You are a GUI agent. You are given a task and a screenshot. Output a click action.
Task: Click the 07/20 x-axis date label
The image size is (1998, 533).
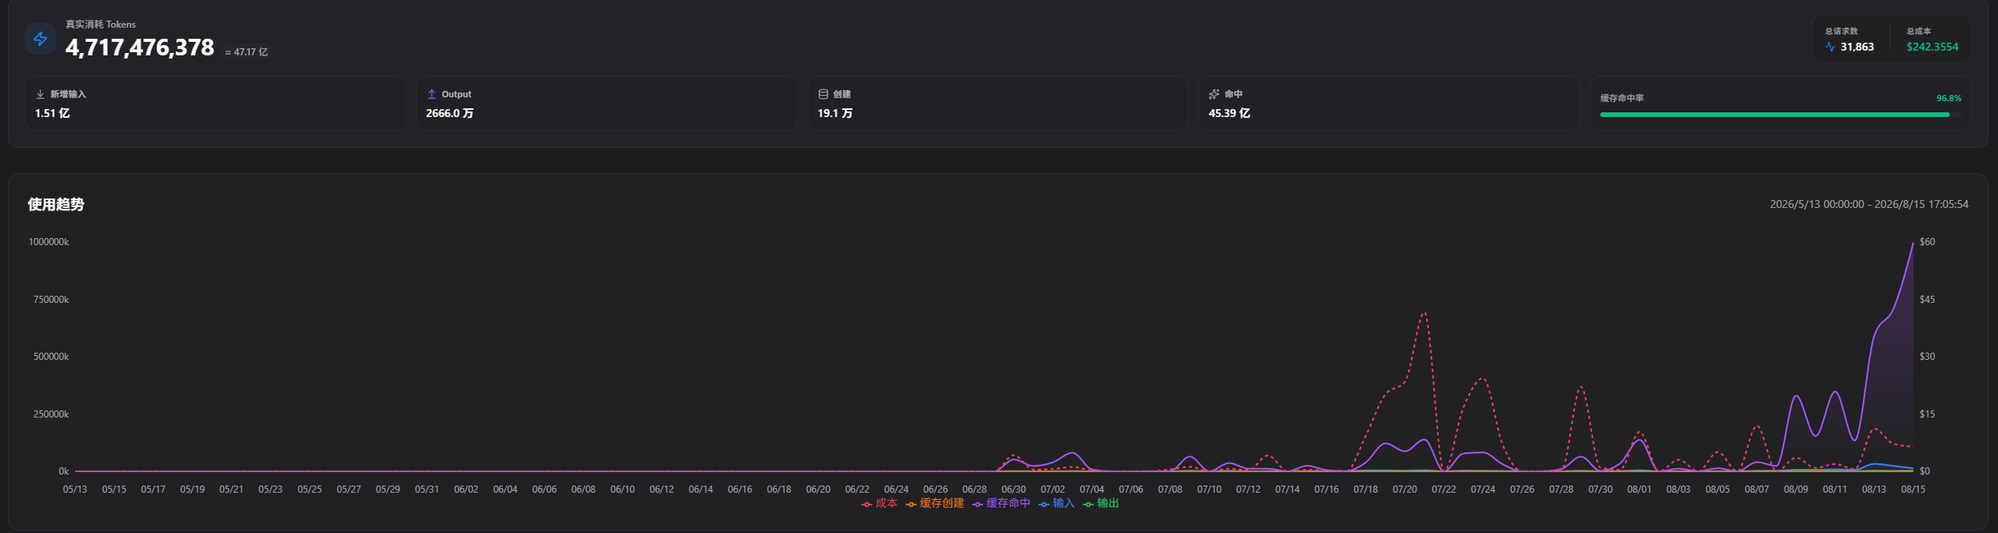[x=1404, y=490]
